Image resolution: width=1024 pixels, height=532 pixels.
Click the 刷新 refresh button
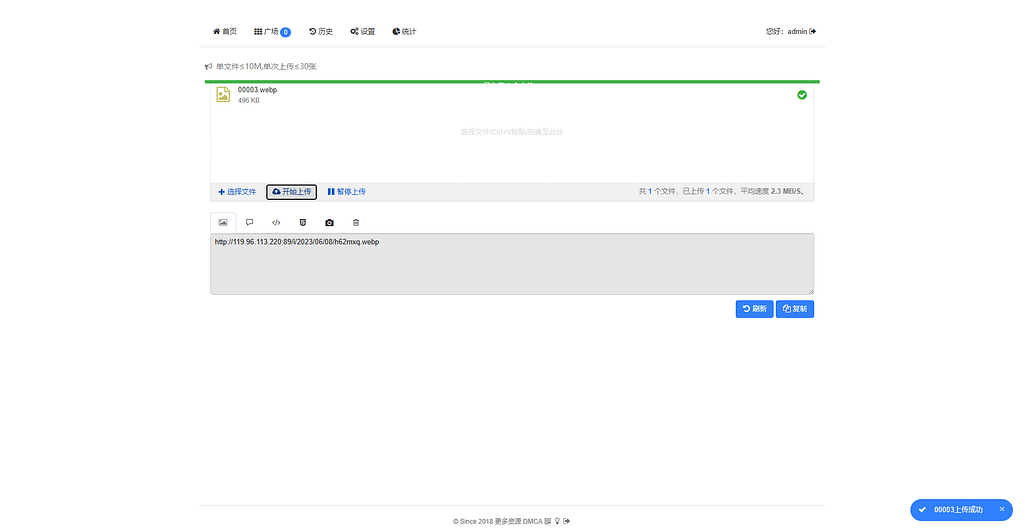[754, 309]
